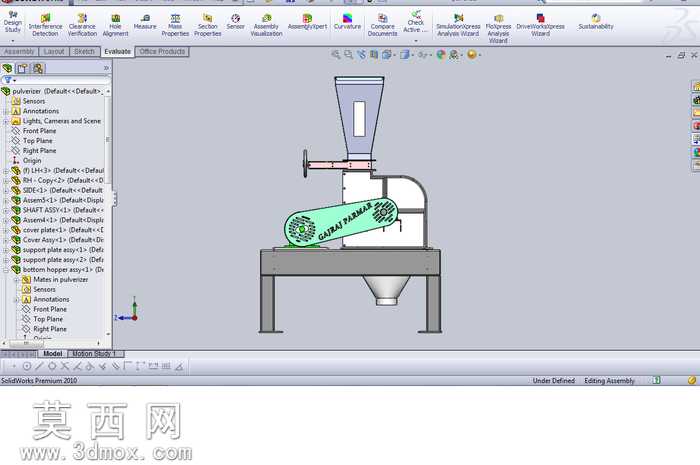Screen dimensions: 700x465
Task: Click the feed hopper on the model
Action: coord(359,118)
